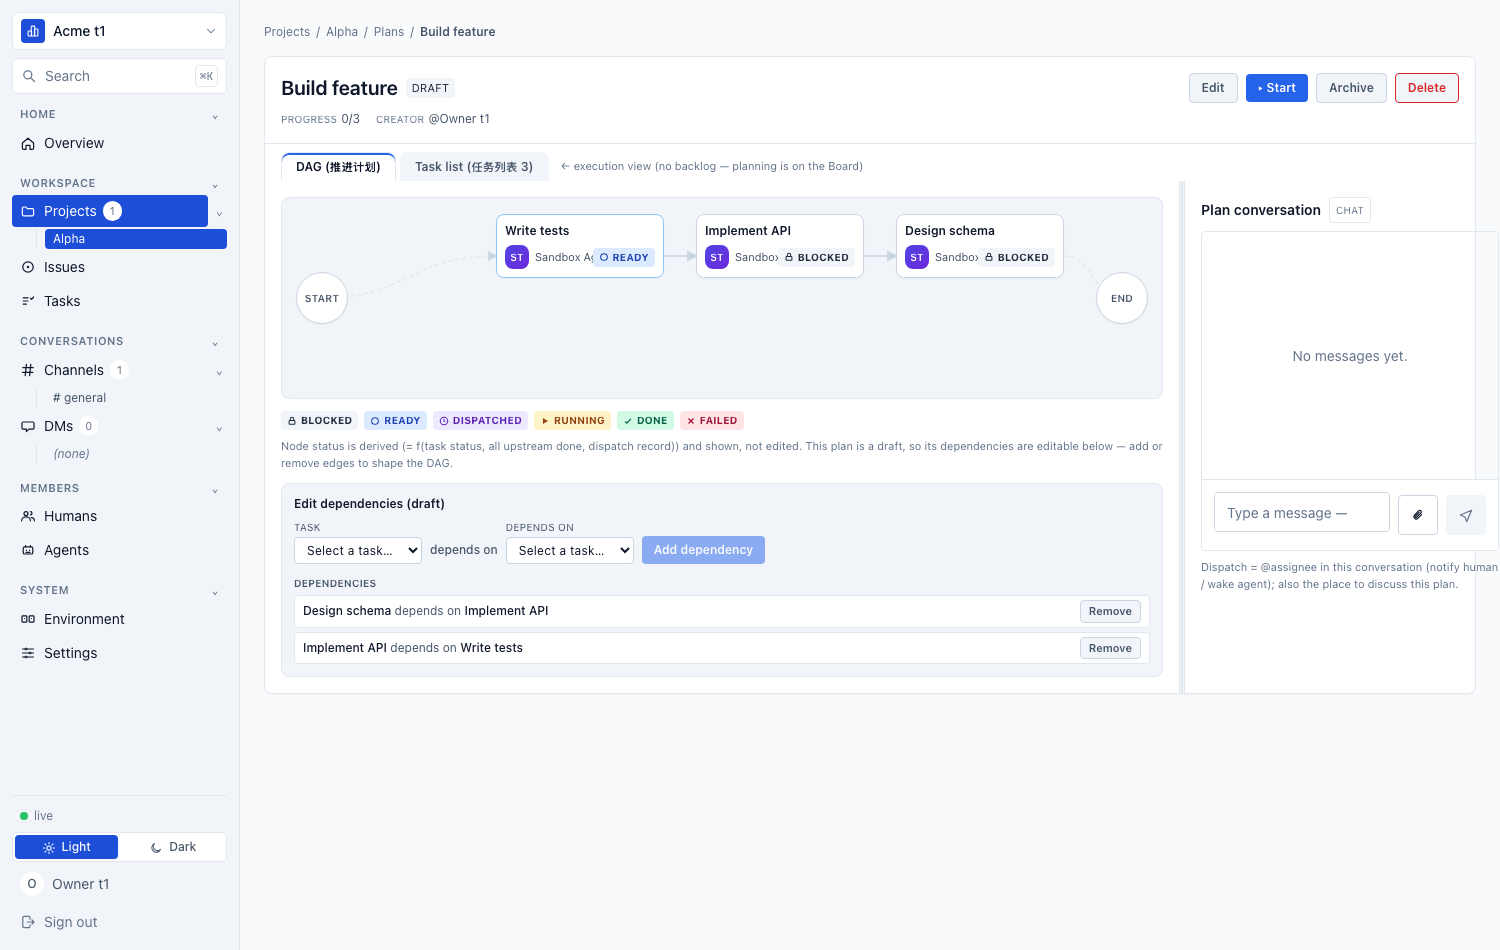
Task: Click the Projects folder icon
Action: pos(28,211)
